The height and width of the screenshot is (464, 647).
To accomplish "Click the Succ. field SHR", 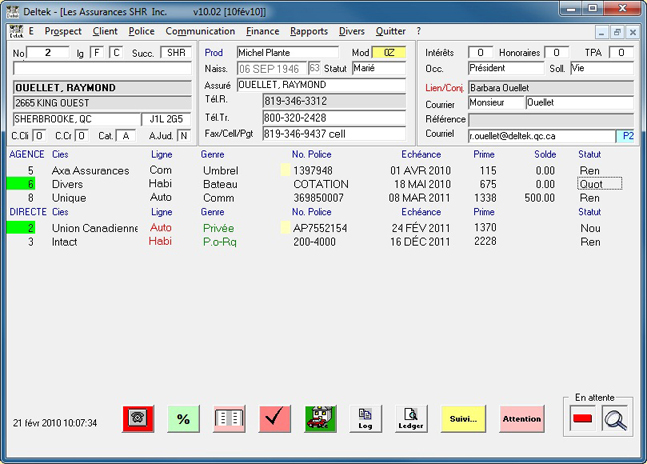I will 176,53.
